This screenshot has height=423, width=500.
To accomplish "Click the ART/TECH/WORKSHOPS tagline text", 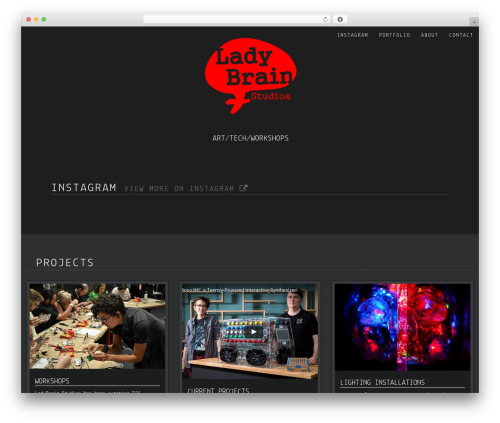I will [250, 138].
